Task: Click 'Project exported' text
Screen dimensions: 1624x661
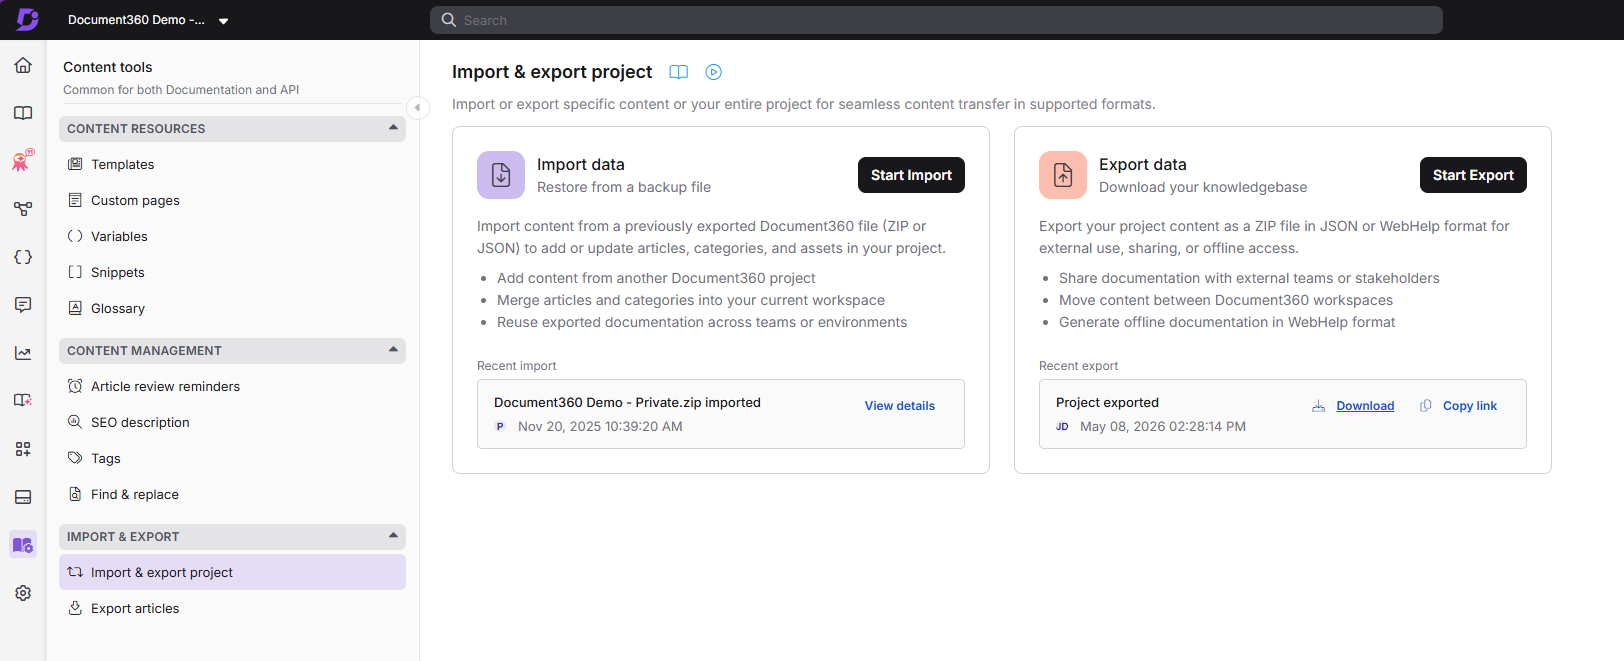Action: (1107, 403)
